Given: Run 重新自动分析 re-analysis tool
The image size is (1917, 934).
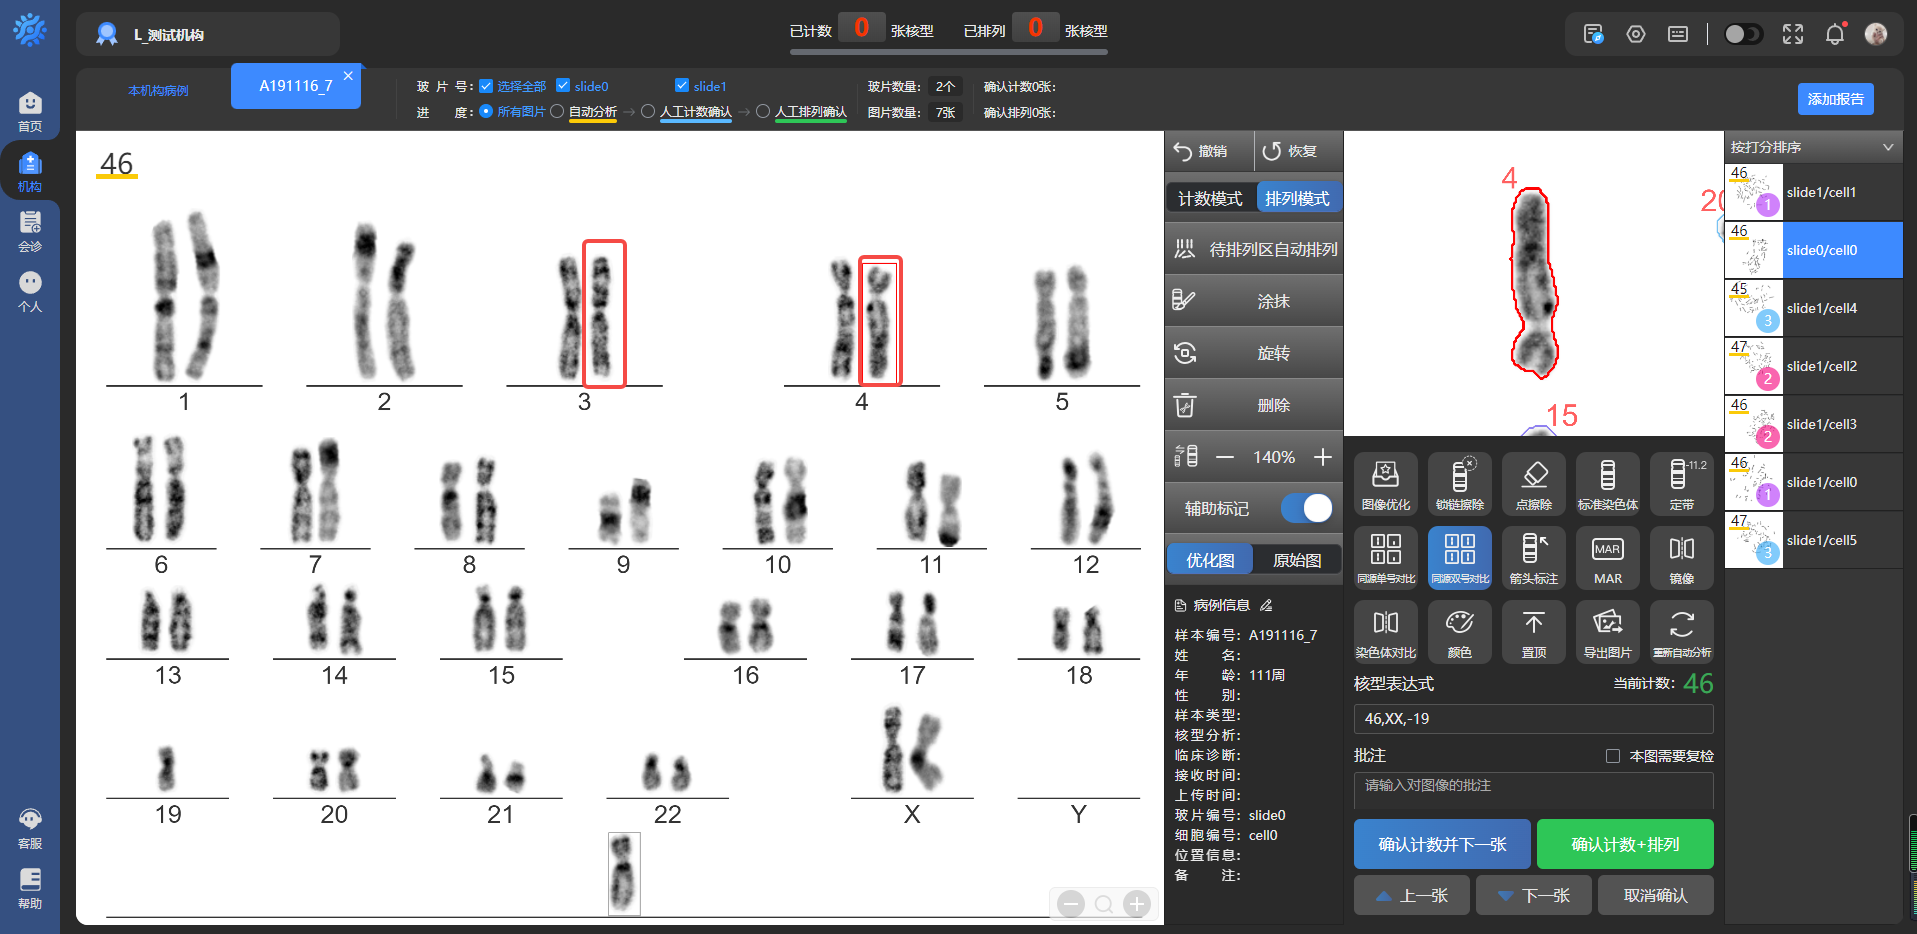Looking at the screenshot, I should pyautogui.click(x=1681, y=631).
